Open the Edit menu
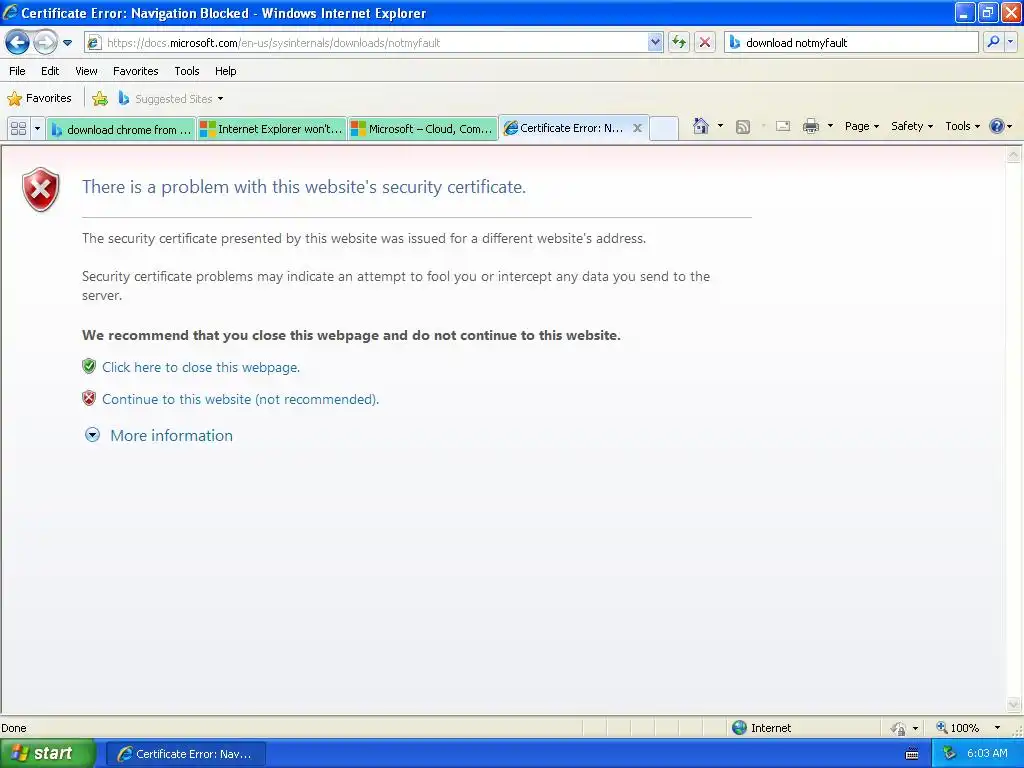Screen dimensions: 1024x768 50,71
